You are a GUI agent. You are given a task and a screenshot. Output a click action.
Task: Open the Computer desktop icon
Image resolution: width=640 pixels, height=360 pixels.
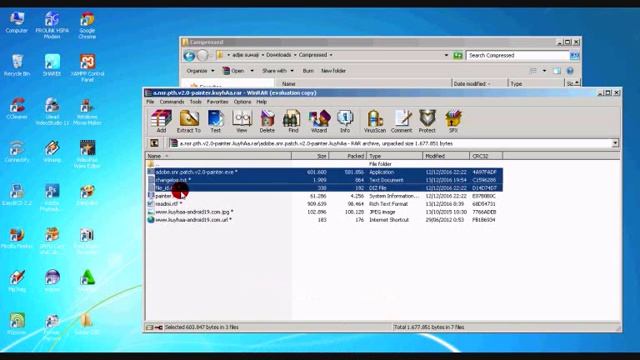point(16,22)
